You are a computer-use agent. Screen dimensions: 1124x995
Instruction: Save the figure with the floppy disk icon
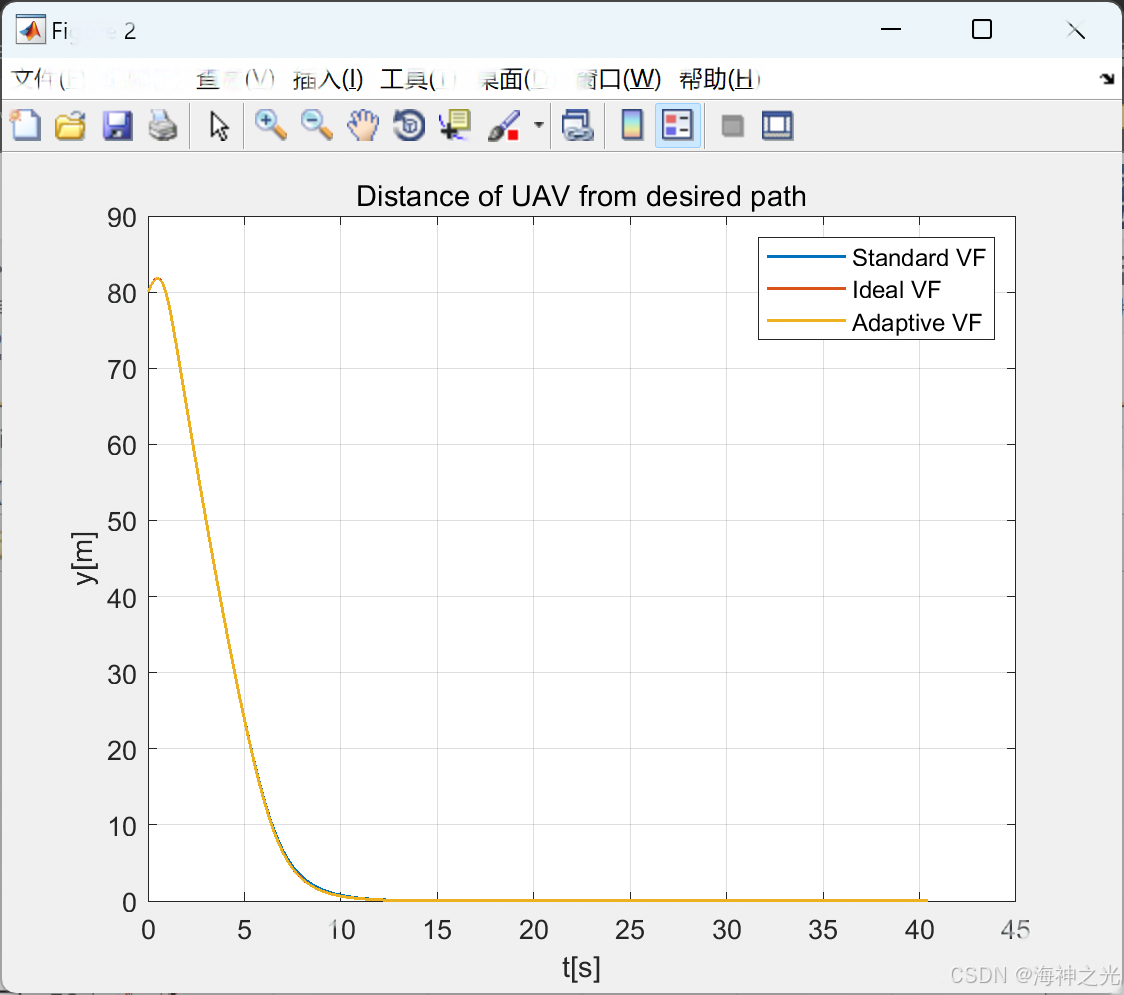(x=117, y=125)
